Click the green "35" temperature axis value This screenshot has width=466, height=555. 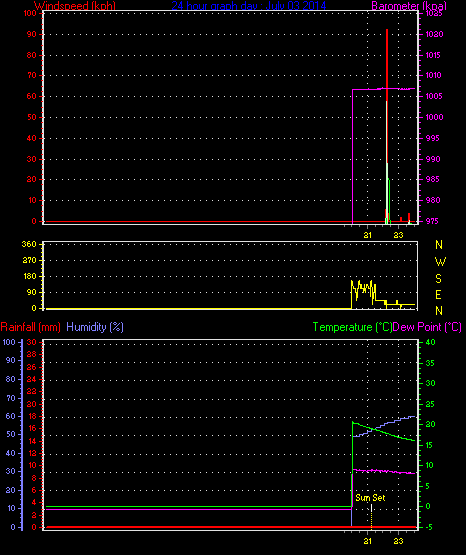[430, 363]
